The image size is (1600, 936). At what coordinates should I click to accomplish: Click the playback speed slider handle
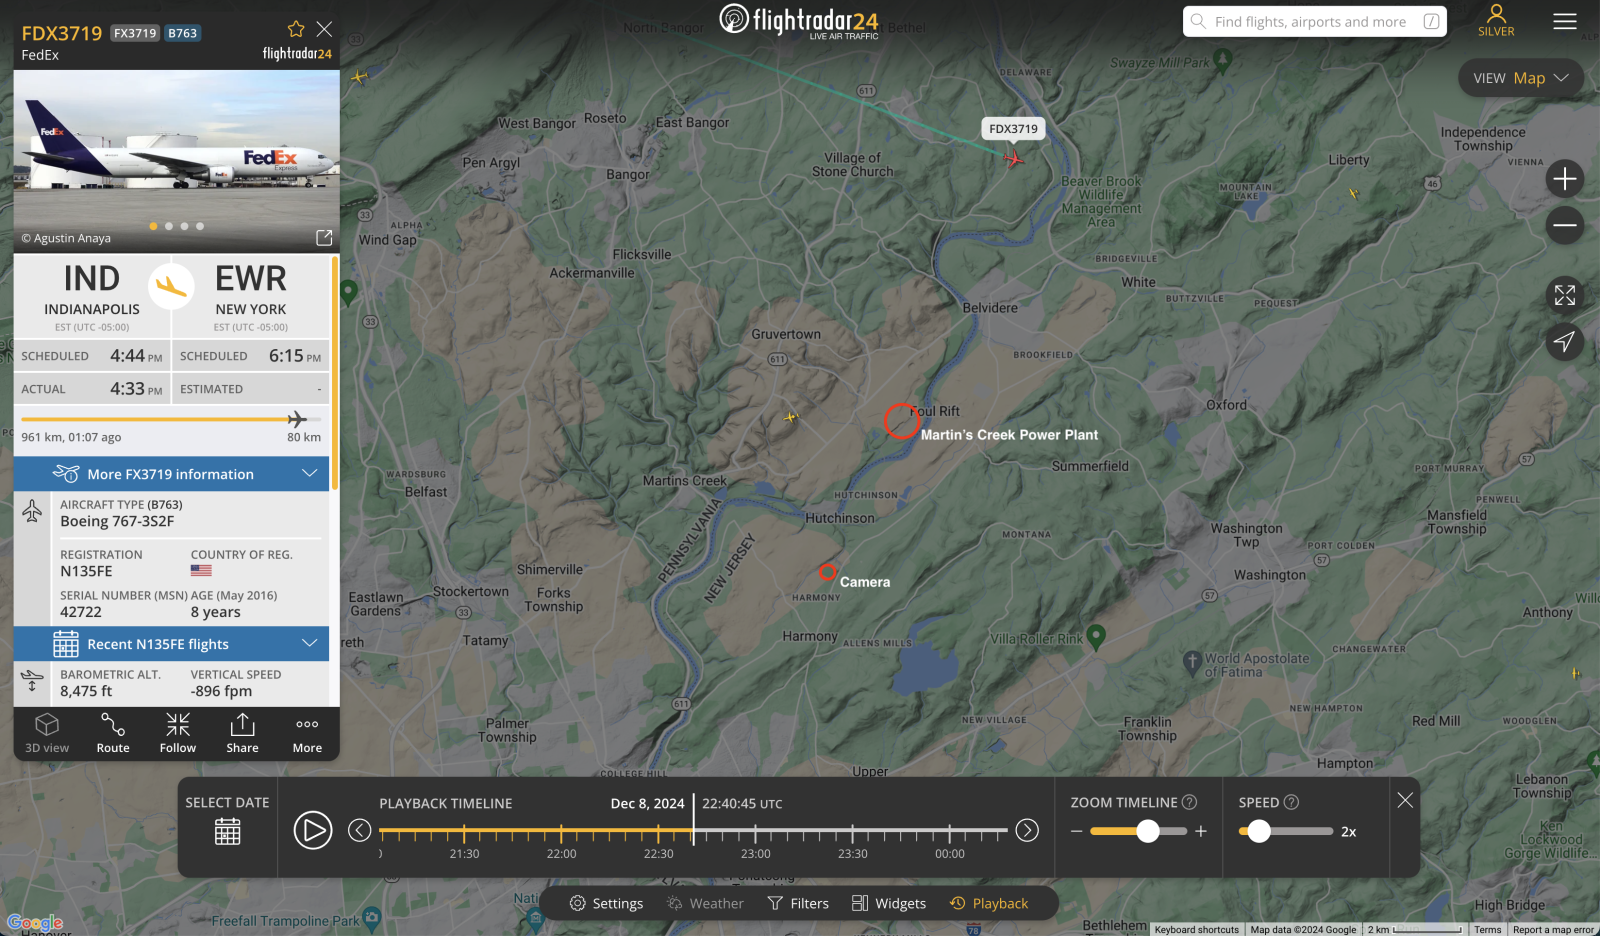pos(1259,831)
